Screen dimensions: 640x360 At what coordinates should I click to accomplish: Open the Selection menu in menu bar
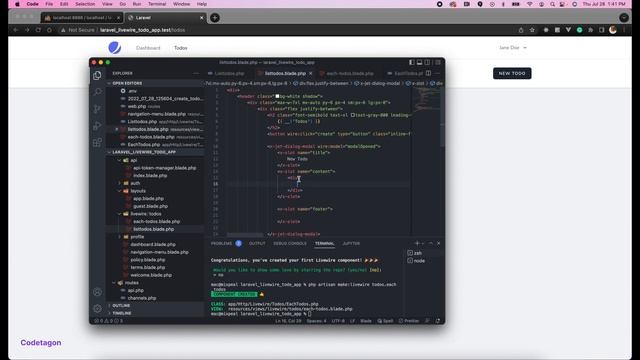tap(85, 4)
